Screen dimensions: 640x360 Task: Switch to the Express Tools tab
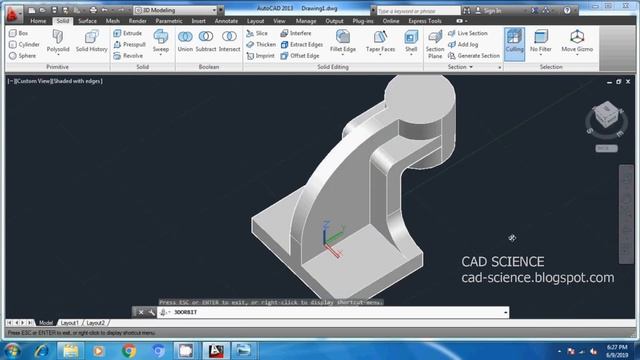pyautogui.click(x=425, y=21)
